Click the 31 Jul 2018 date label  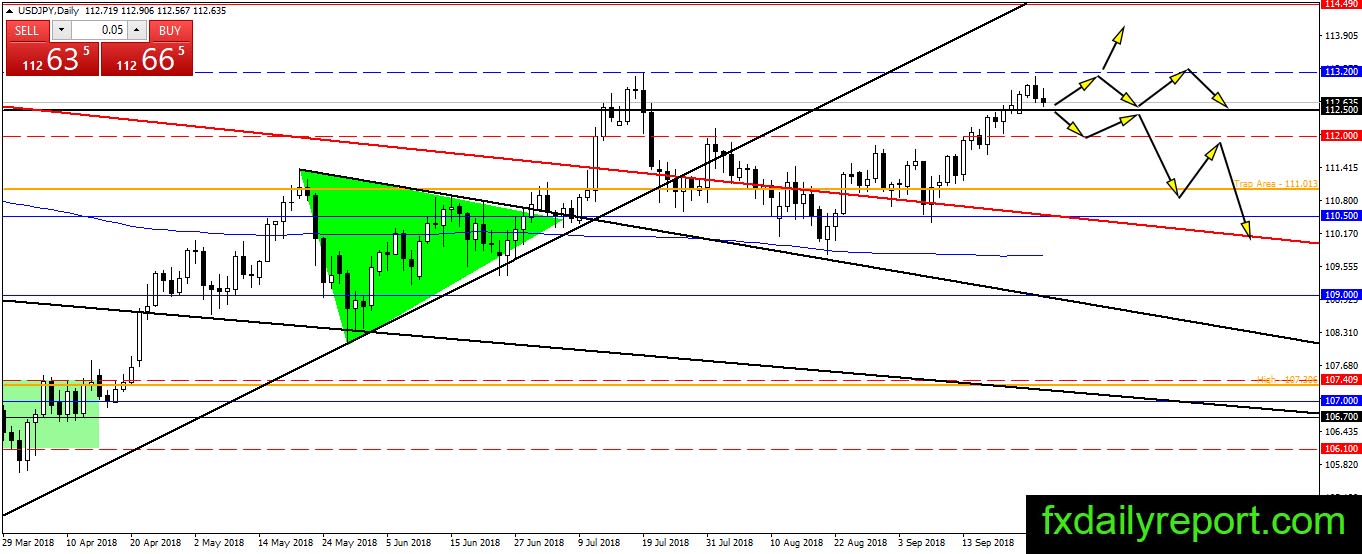pyautogui.click(x=730, y=543)
